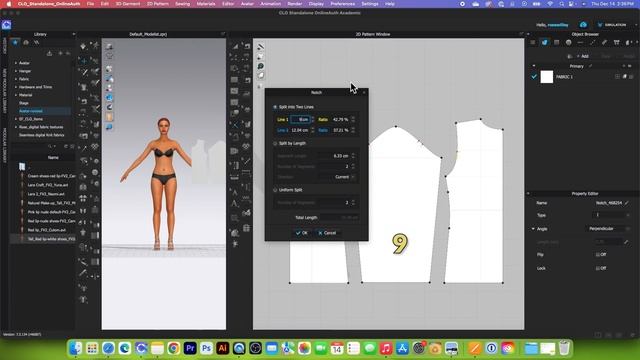Open Illustrator from the dock
Image resolution: width=640 pixels, height=360 pixels.
(x=222, y=348)
